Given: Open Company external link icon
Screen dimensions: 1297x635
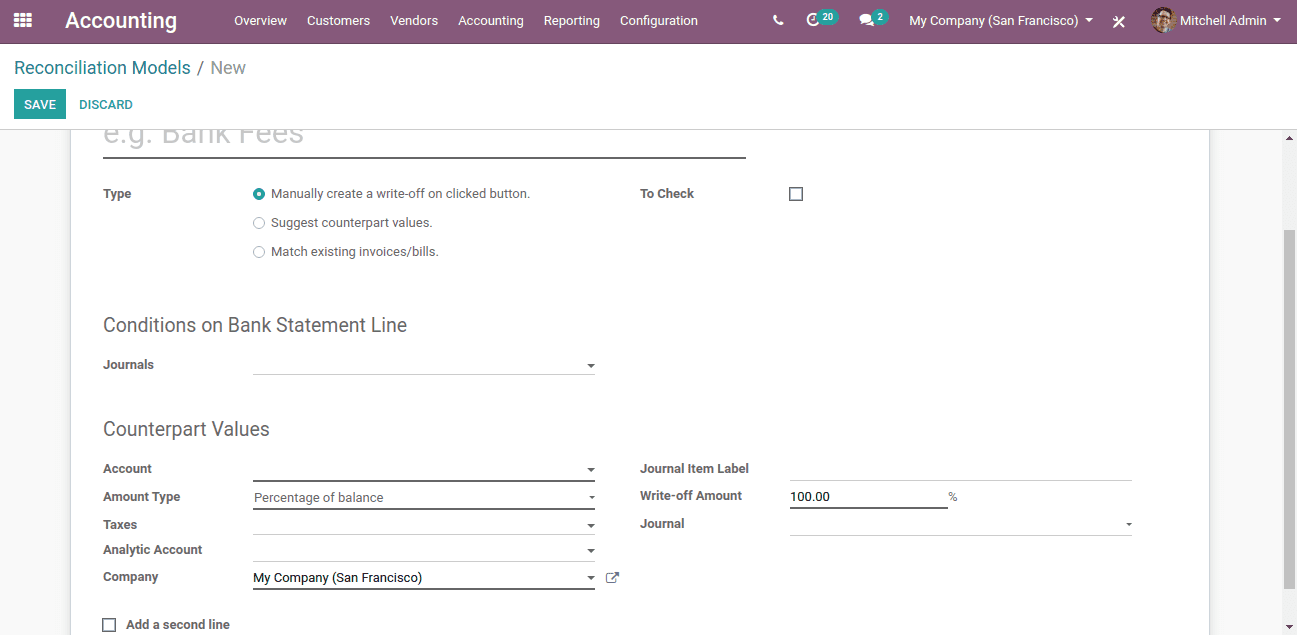Looking at the screenshot, I should (612, 577).
